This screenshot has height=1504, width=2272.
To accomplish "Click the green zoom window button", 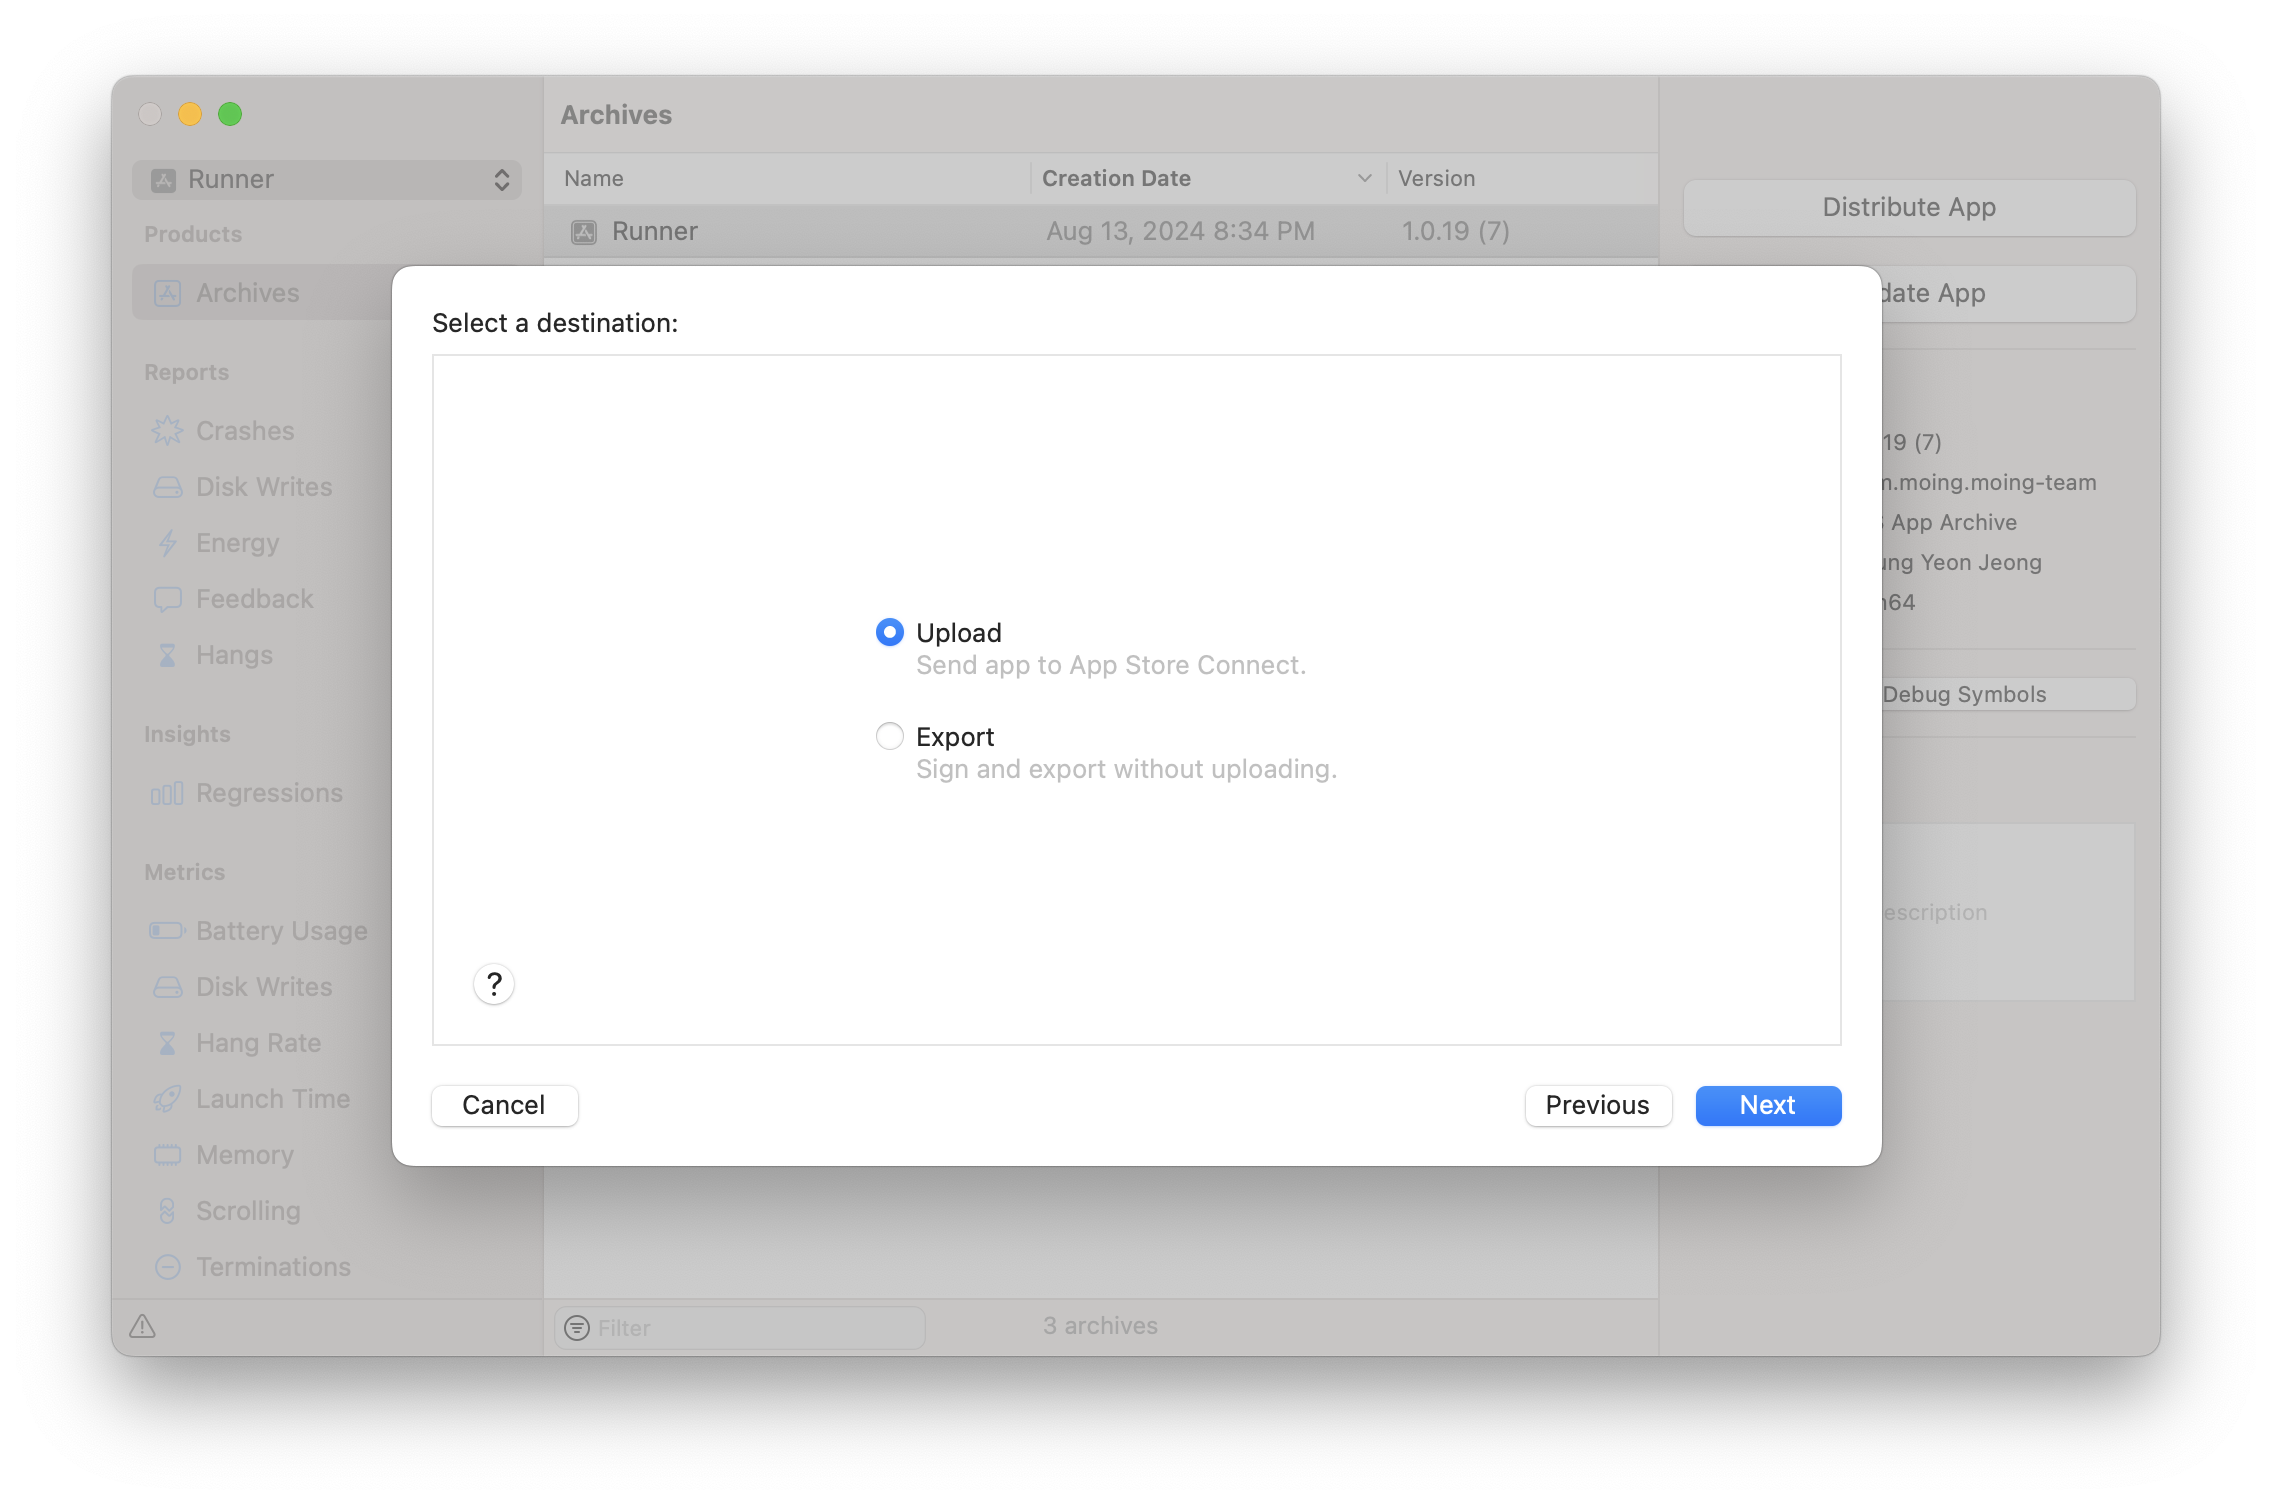I will 230,114.
